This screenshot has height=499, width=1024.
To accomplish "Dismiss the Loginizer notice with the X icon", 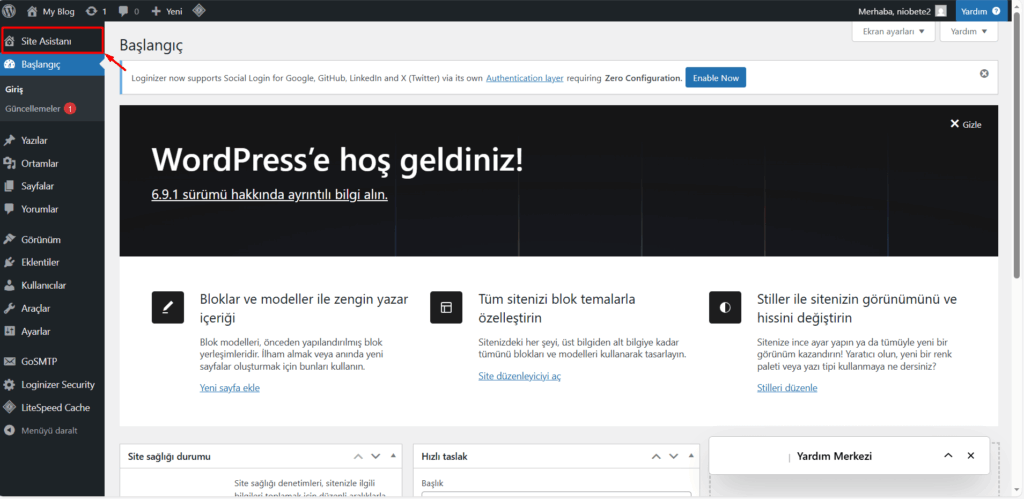I will (x=984, y=73).
